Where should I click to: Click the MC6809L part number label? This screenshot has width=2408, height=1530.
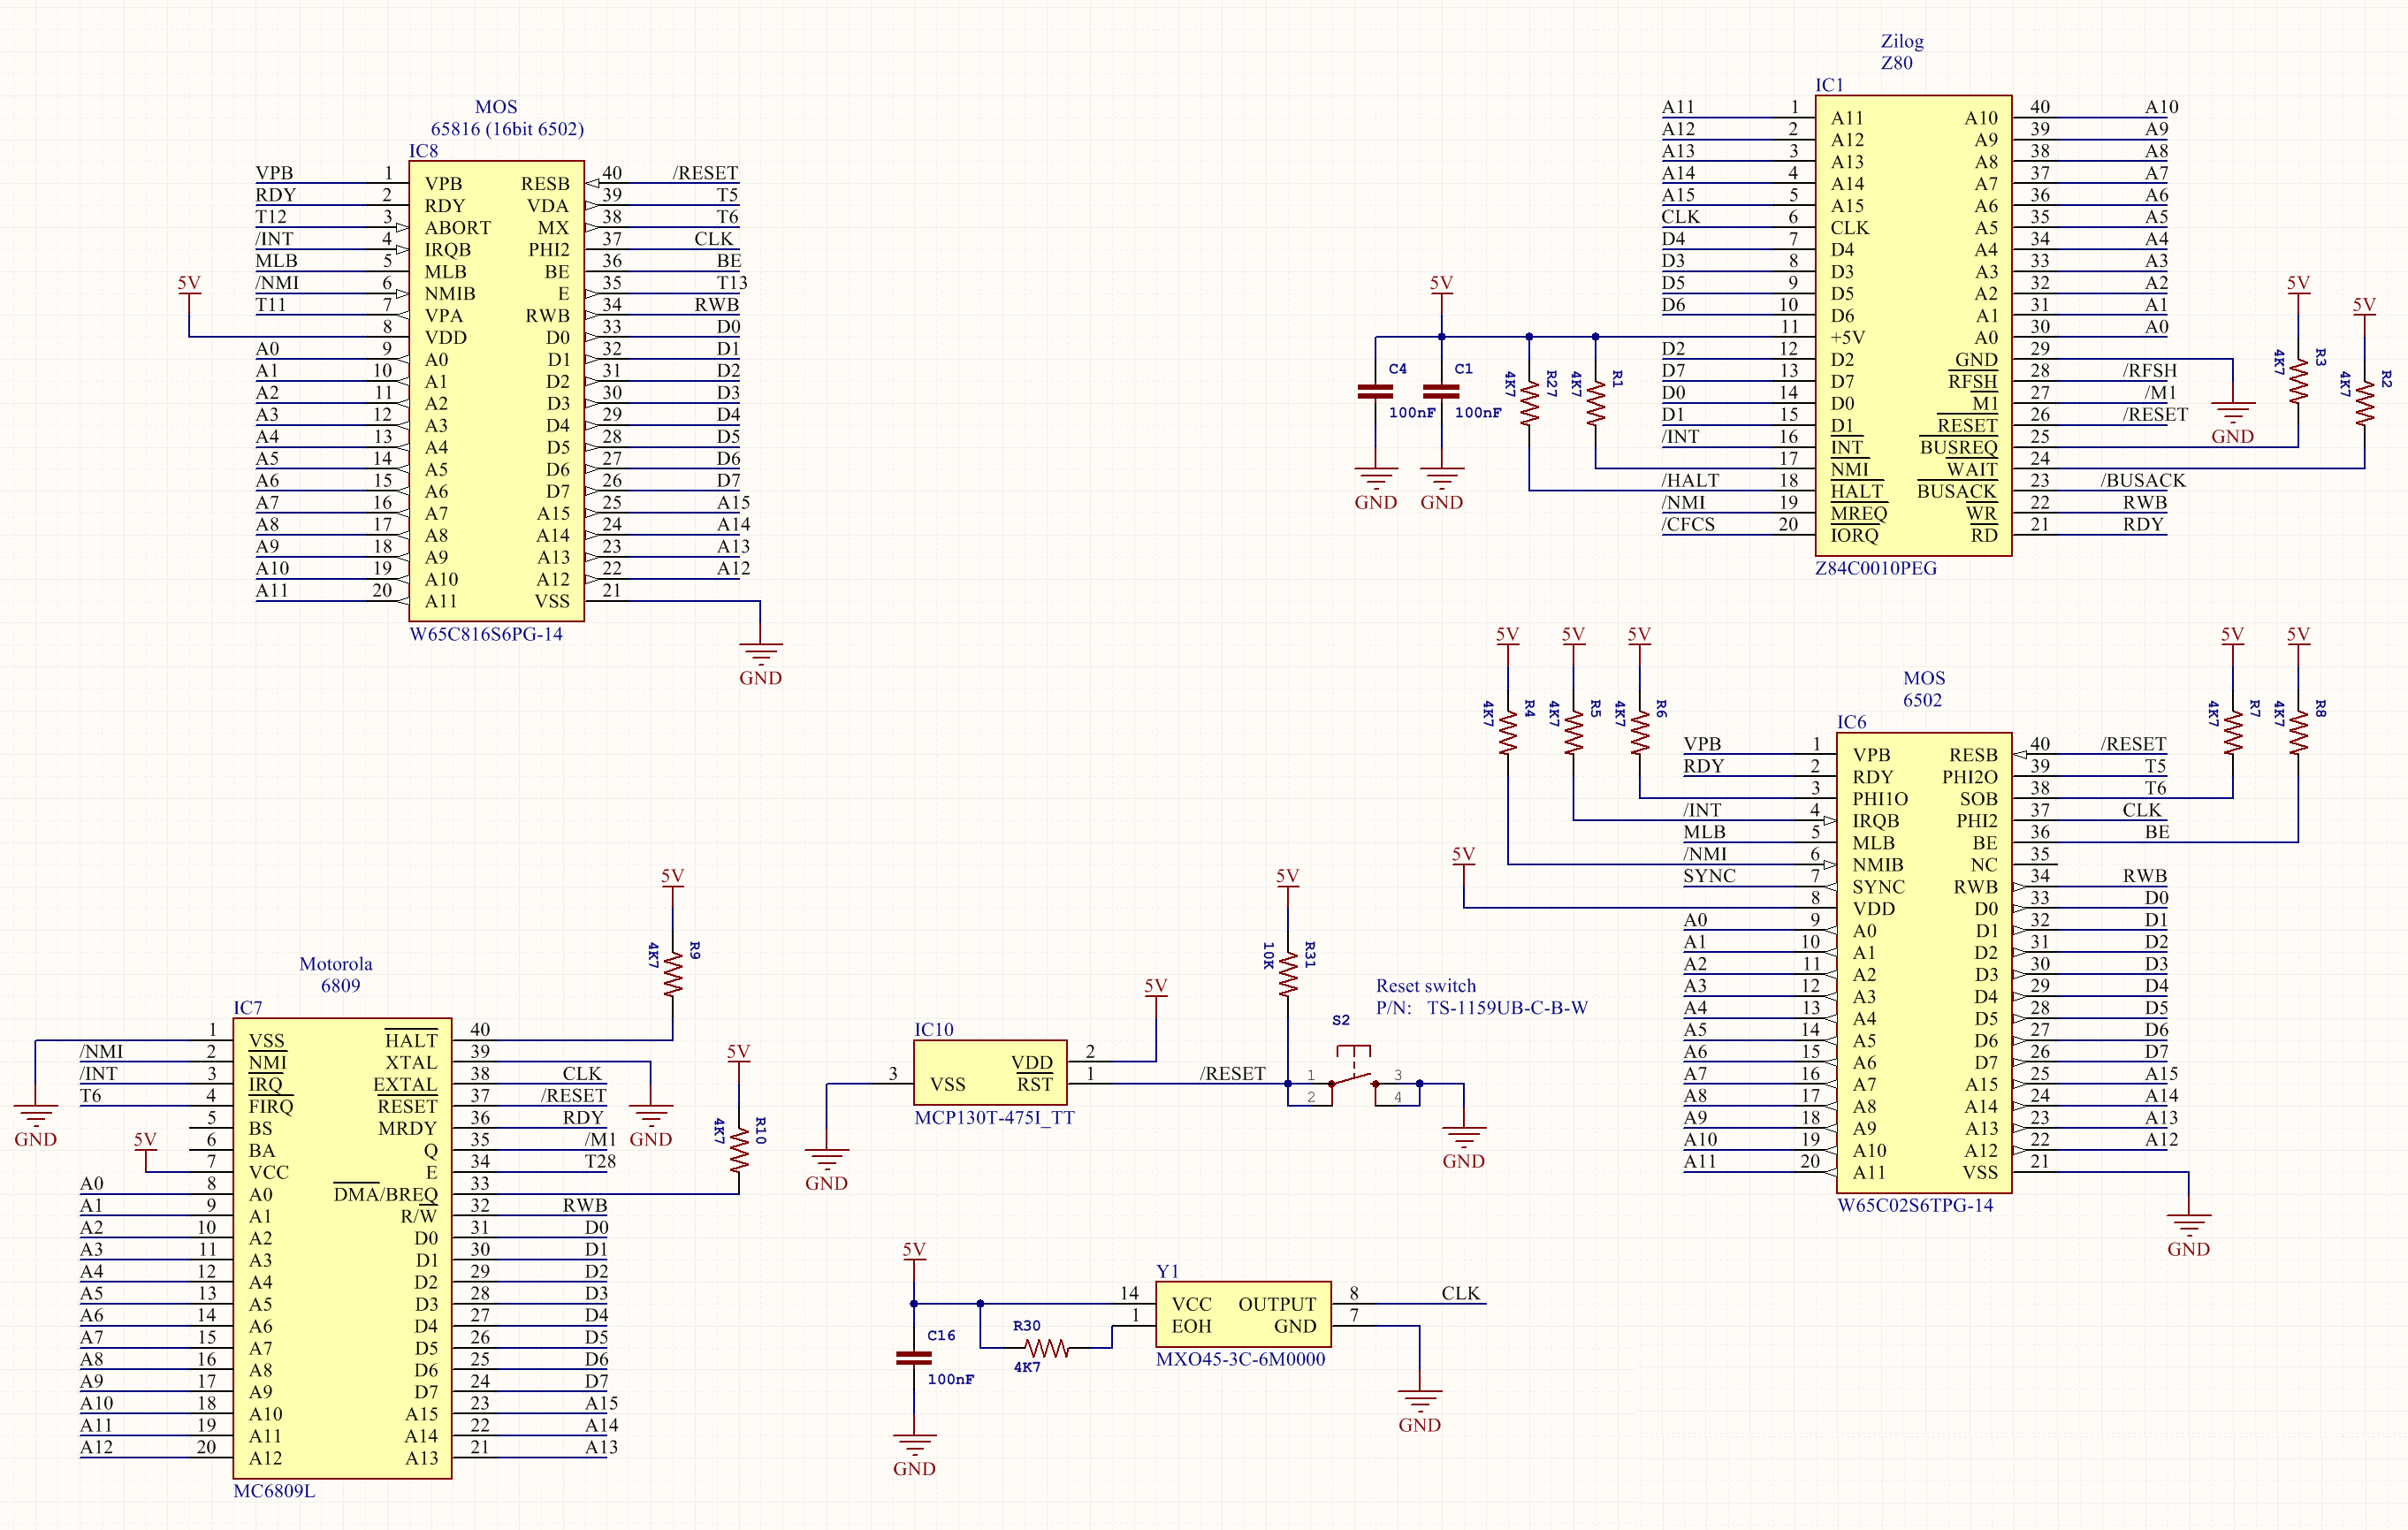tap(274, 1490)
